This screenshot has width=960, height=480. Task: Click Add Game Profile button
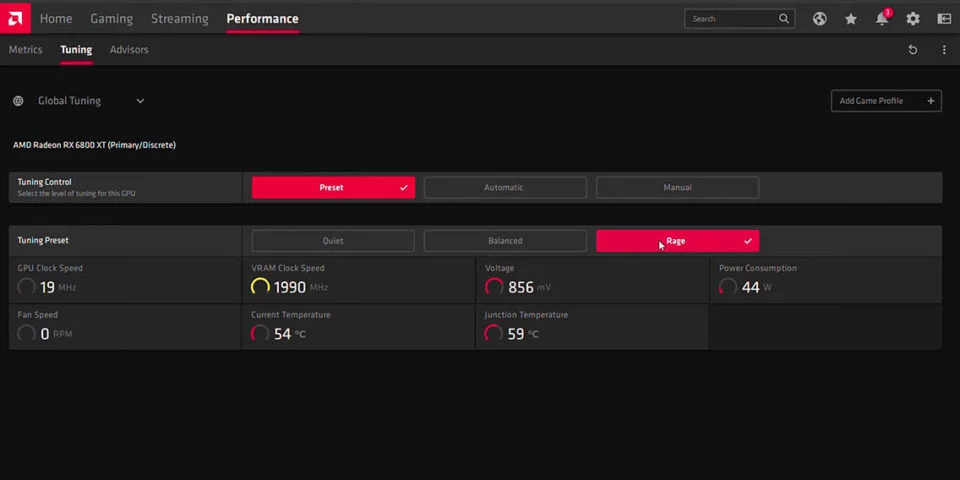coord(886,101)
